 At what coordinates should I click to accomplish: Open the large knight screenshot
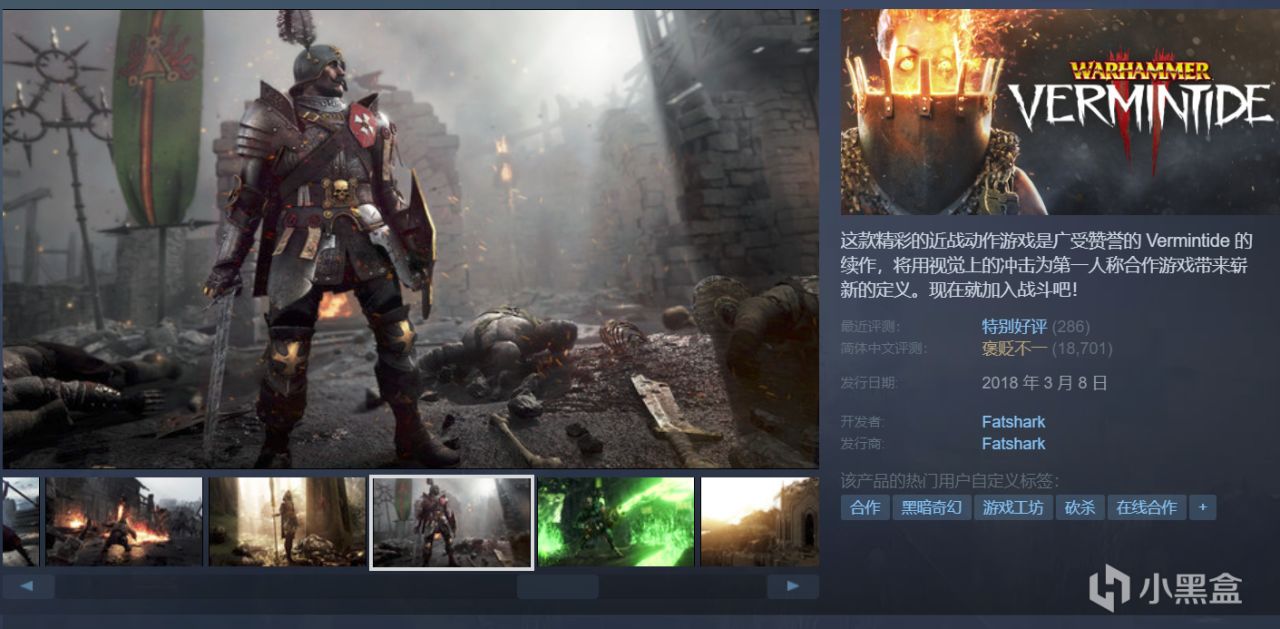tap(410, 239)
